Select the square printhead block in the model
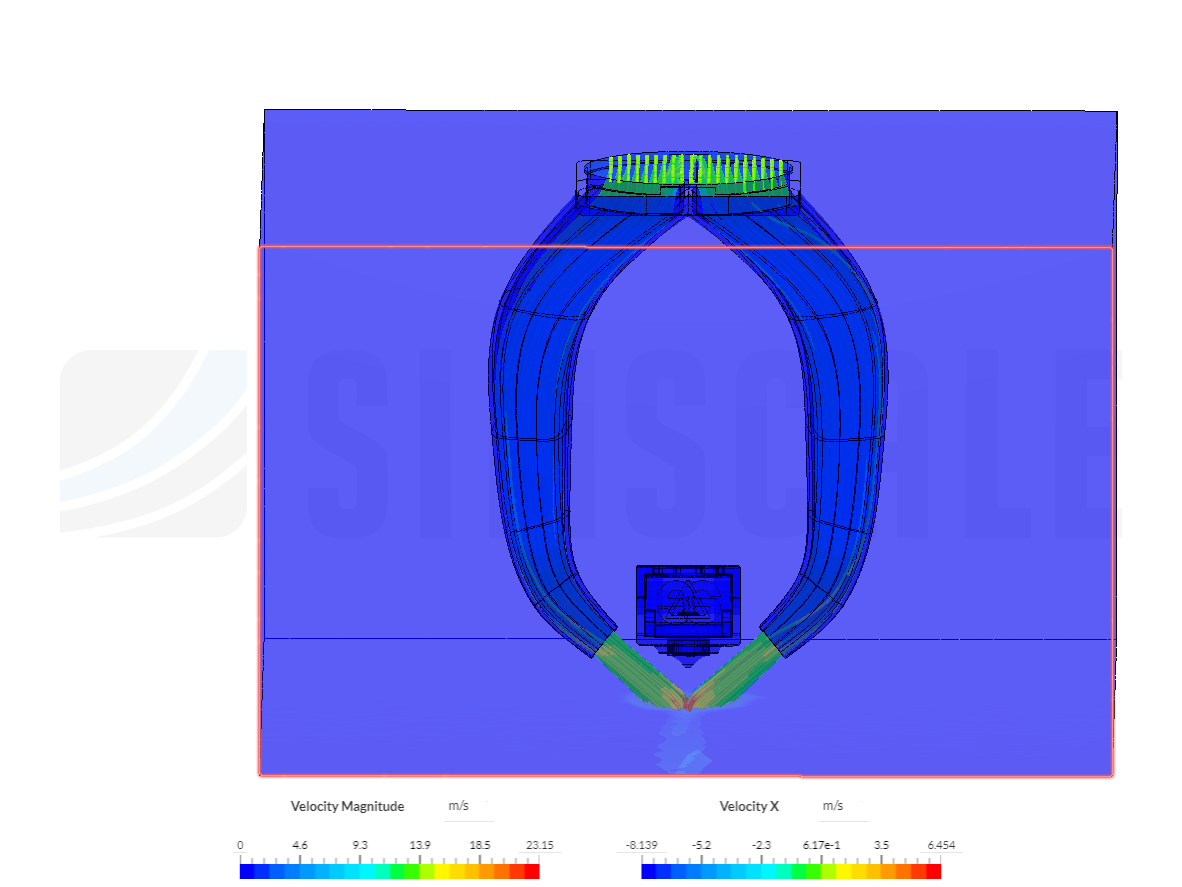Image resolution: width=1182 pixels, height=887 pixels. tap(688, 606)
